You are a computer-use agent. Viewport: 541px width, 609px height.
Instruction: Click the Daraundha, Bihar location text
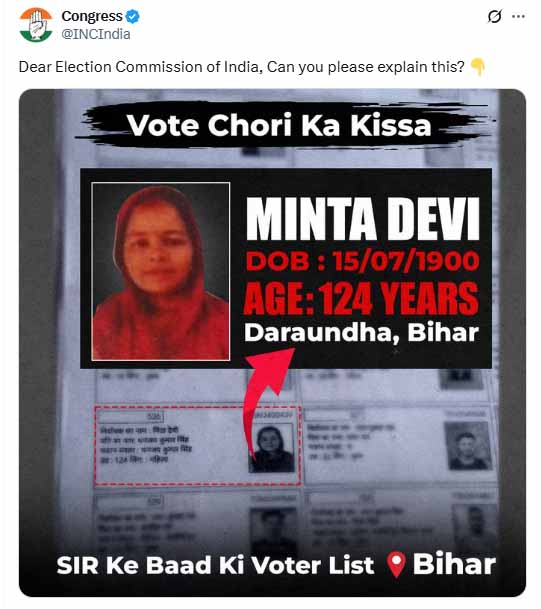click(361, 333)
